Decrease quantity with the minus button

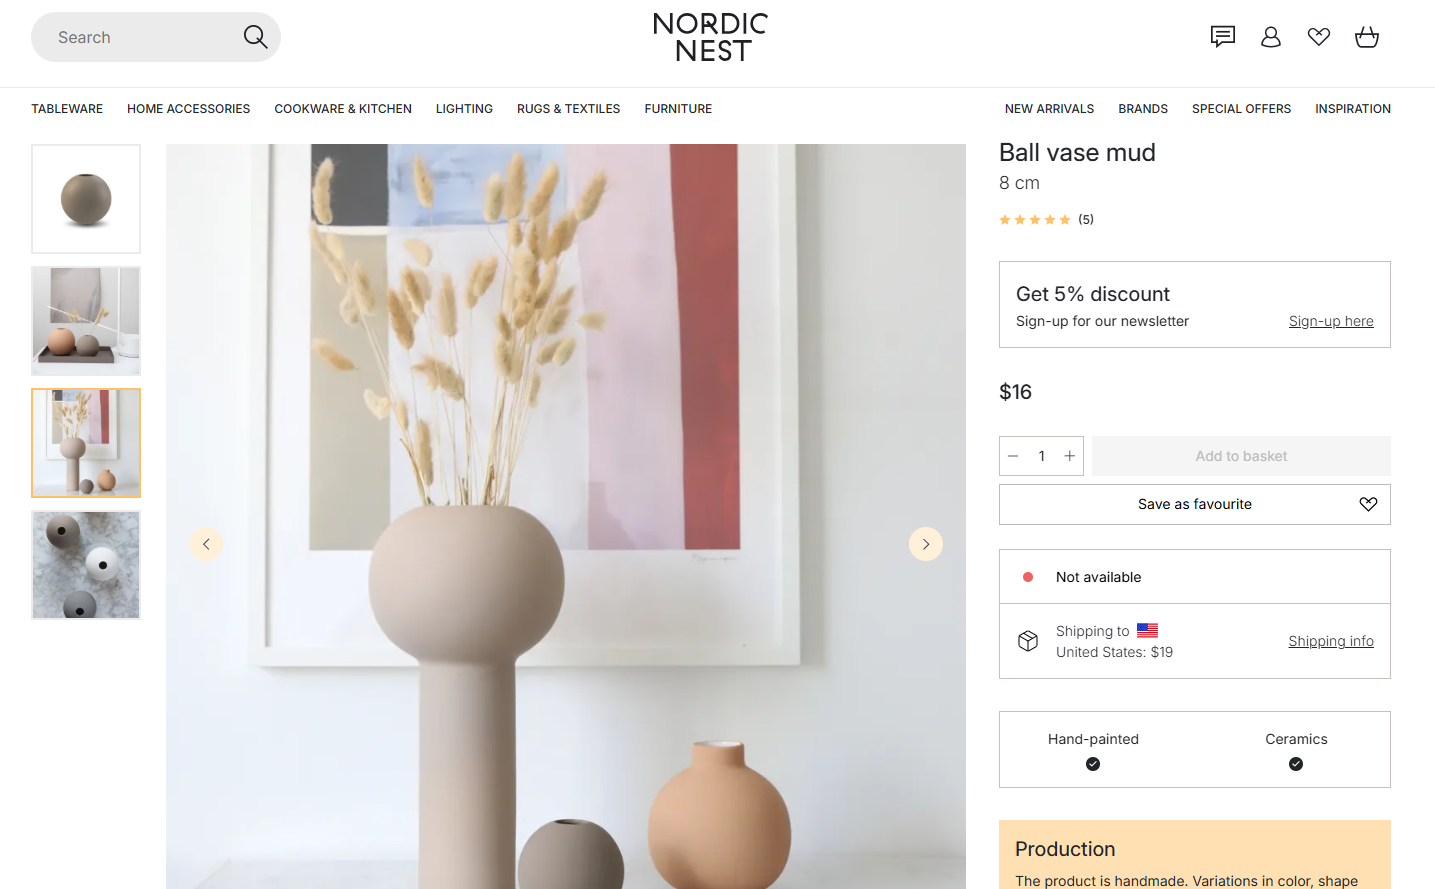point(1013,456)
